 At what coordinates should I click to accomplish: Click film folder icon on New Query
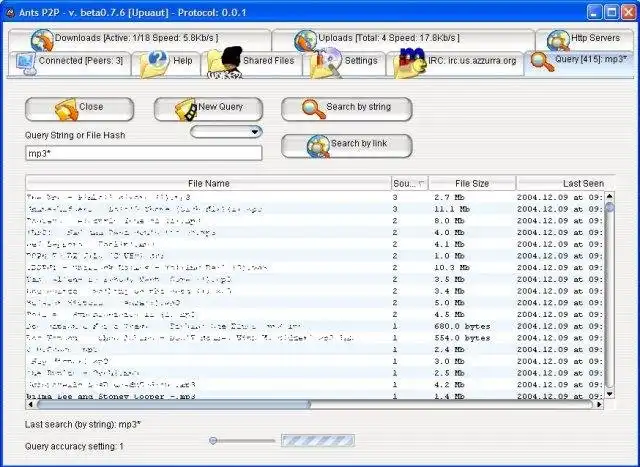[x=186, y=109]
